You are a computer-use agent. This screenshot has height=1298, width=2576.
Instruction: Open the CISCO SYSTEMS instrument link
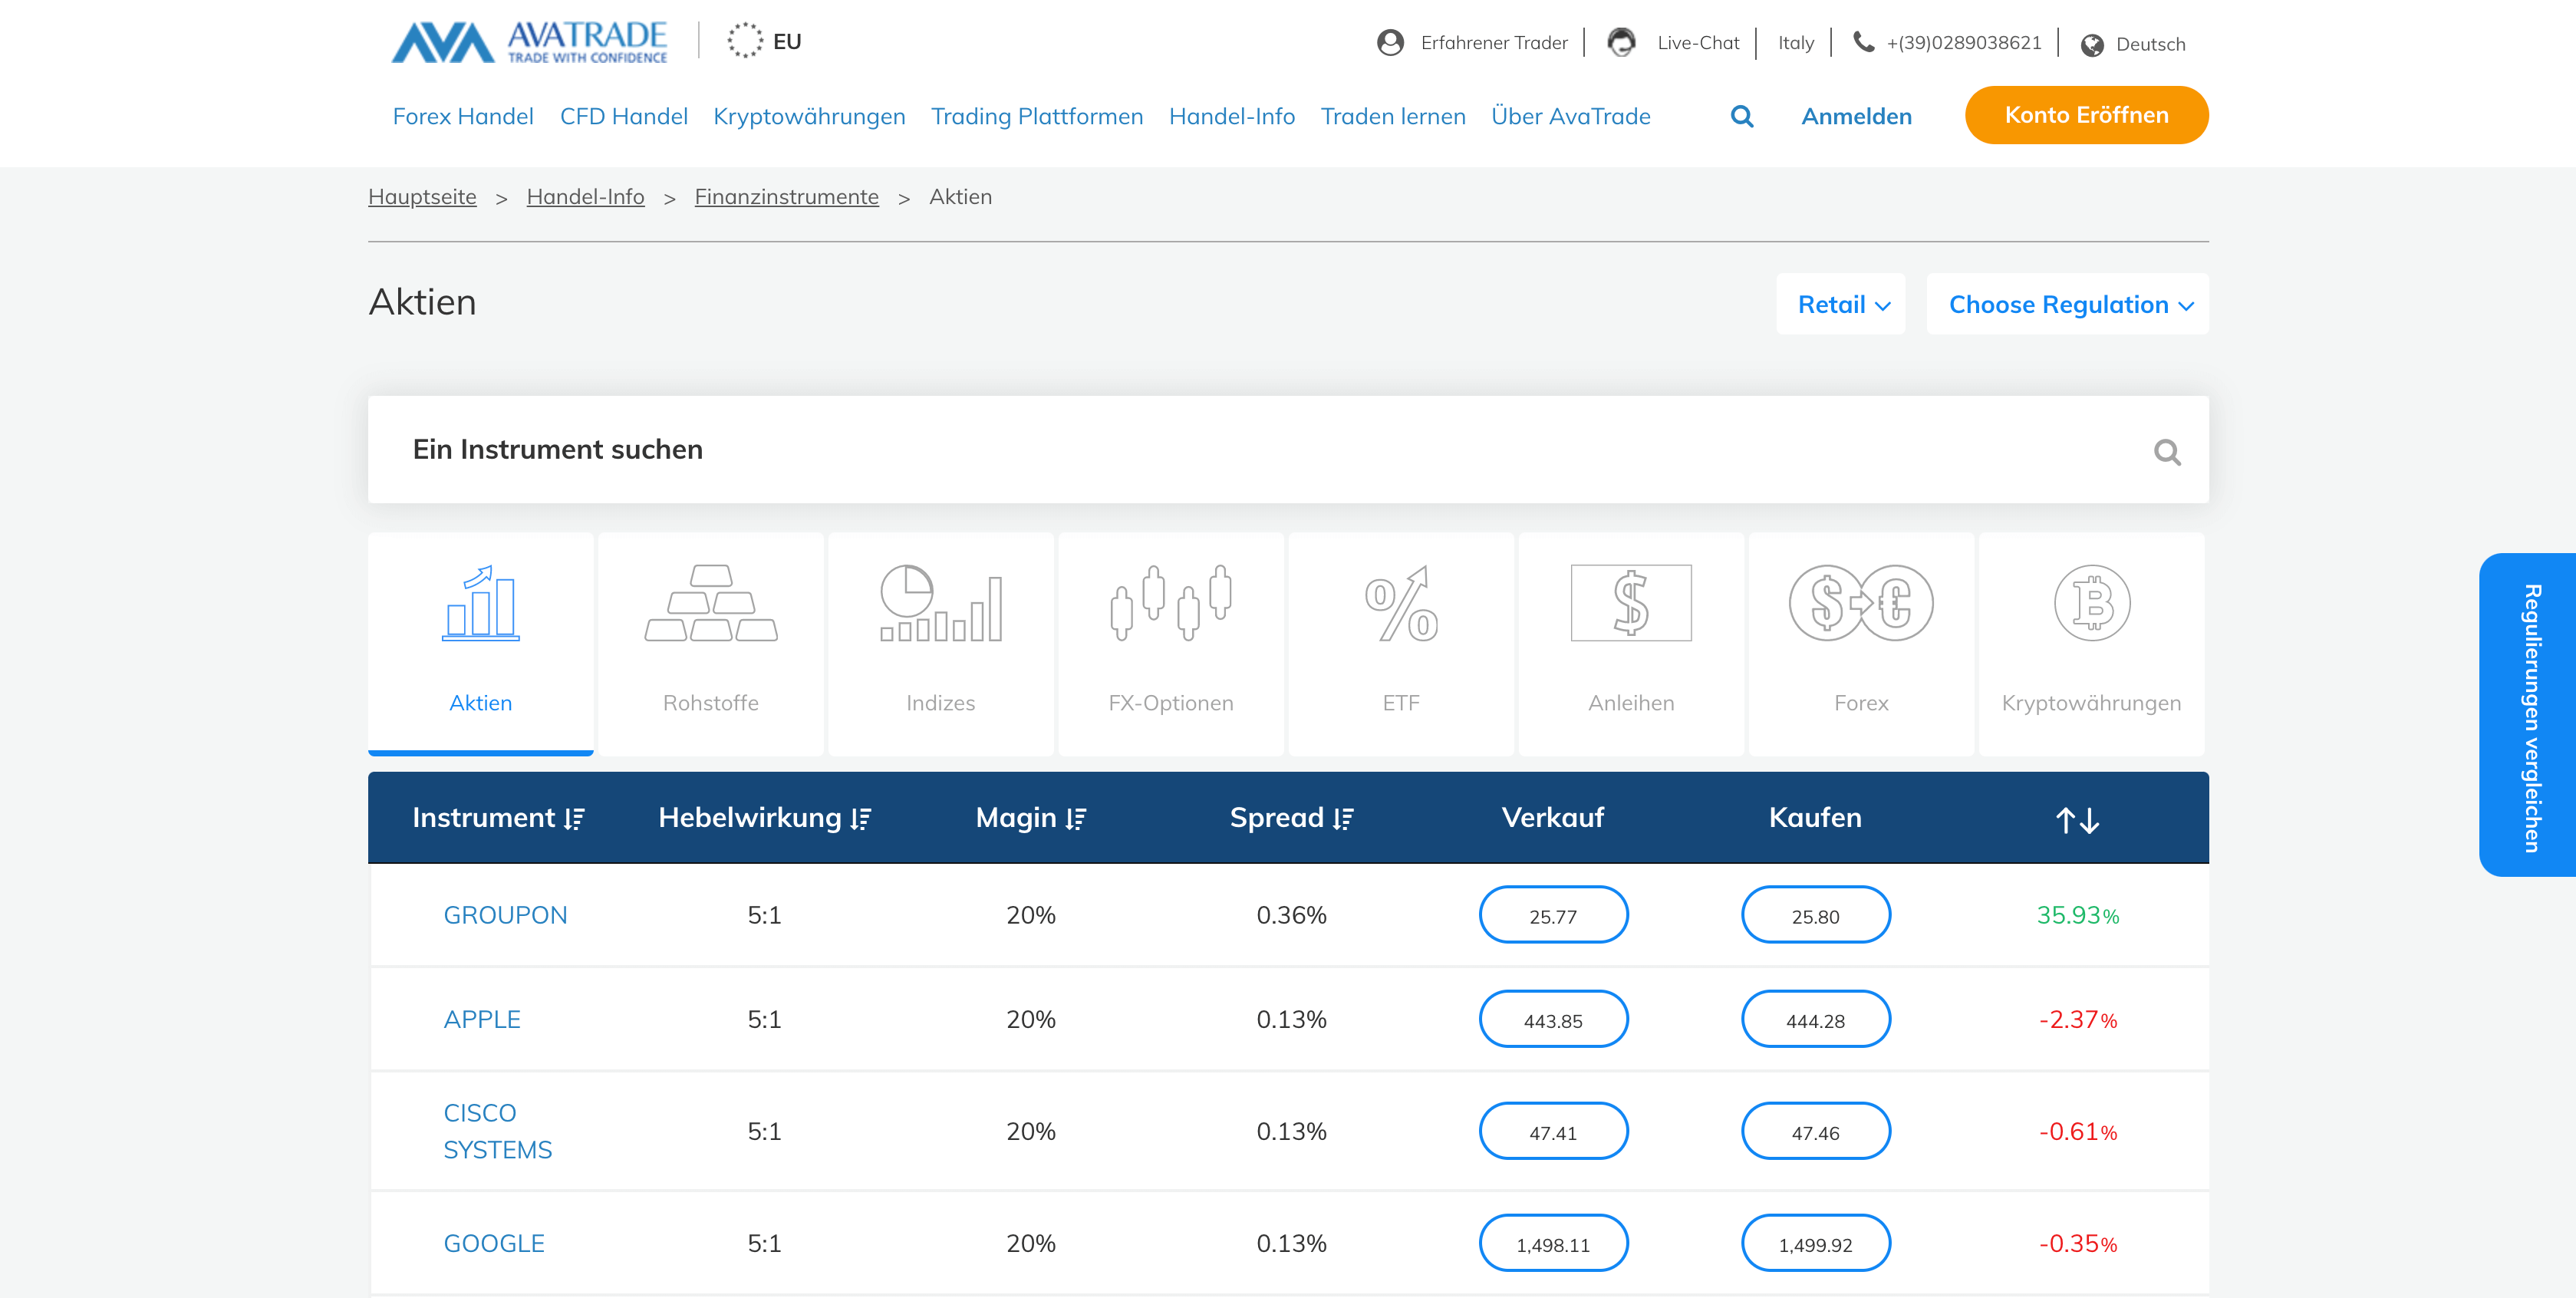(x=497, y=1131)
